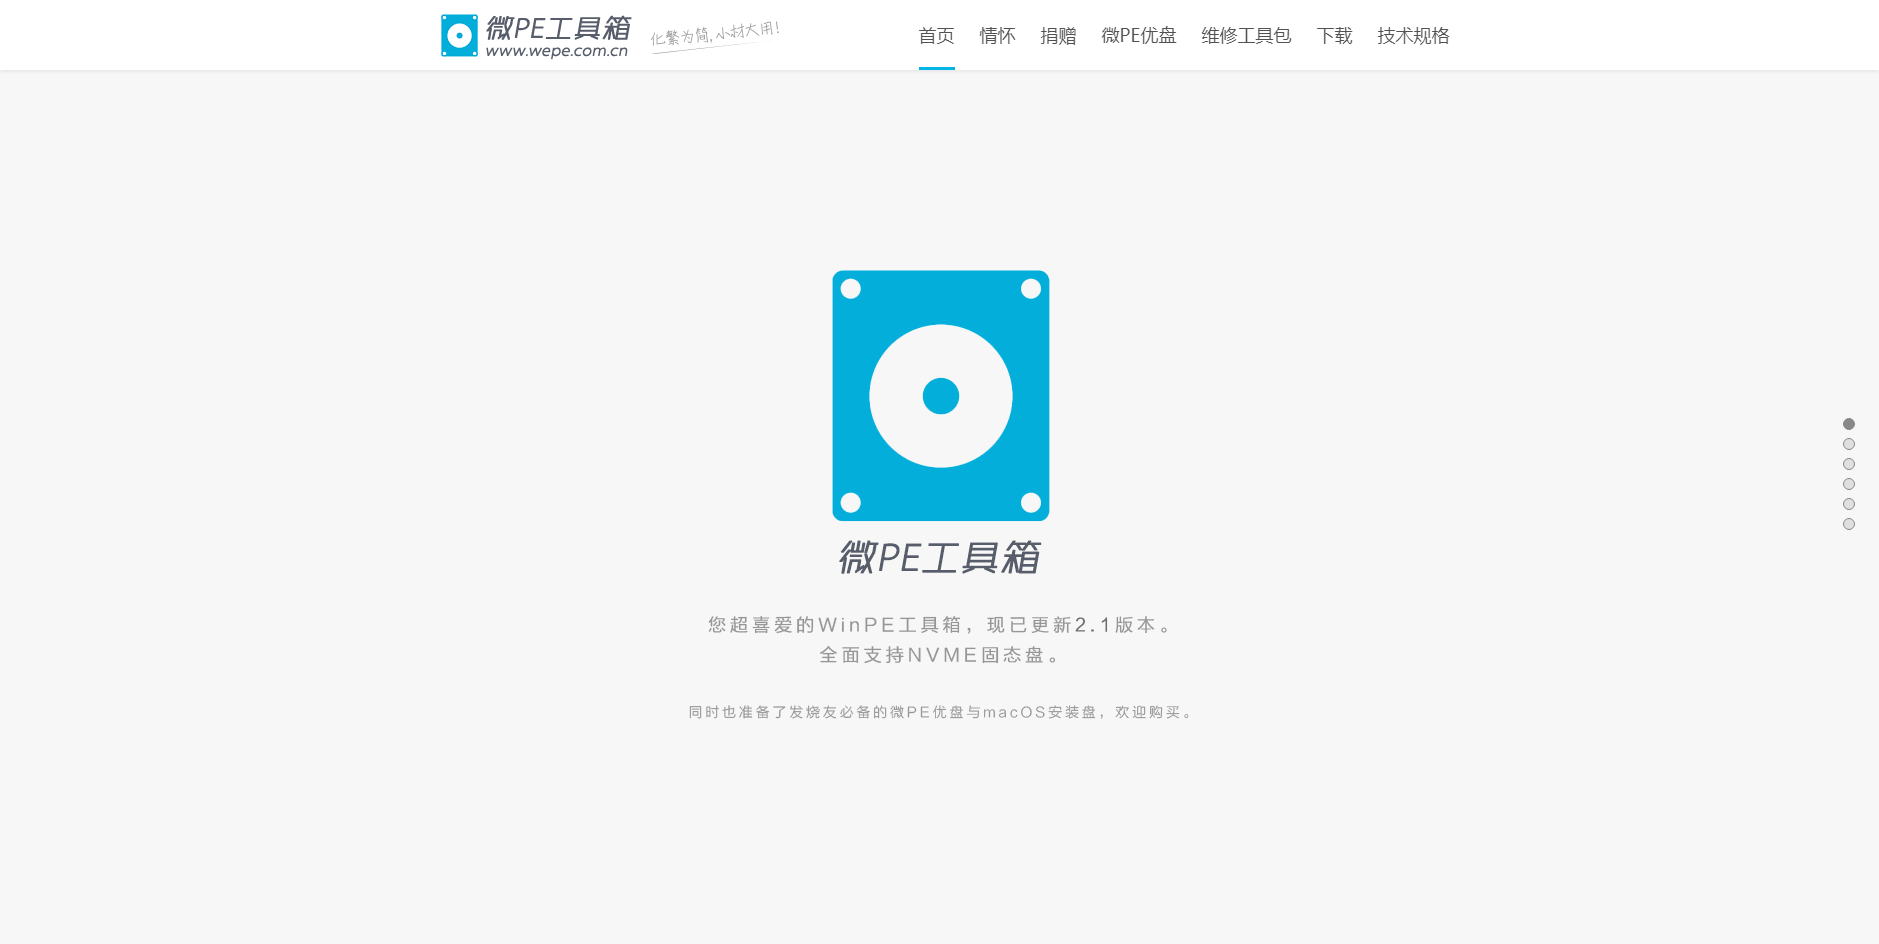Click the 微PE工具箱 title below the logo
This screenshot has width=1879, height=944.
point(940,557)
